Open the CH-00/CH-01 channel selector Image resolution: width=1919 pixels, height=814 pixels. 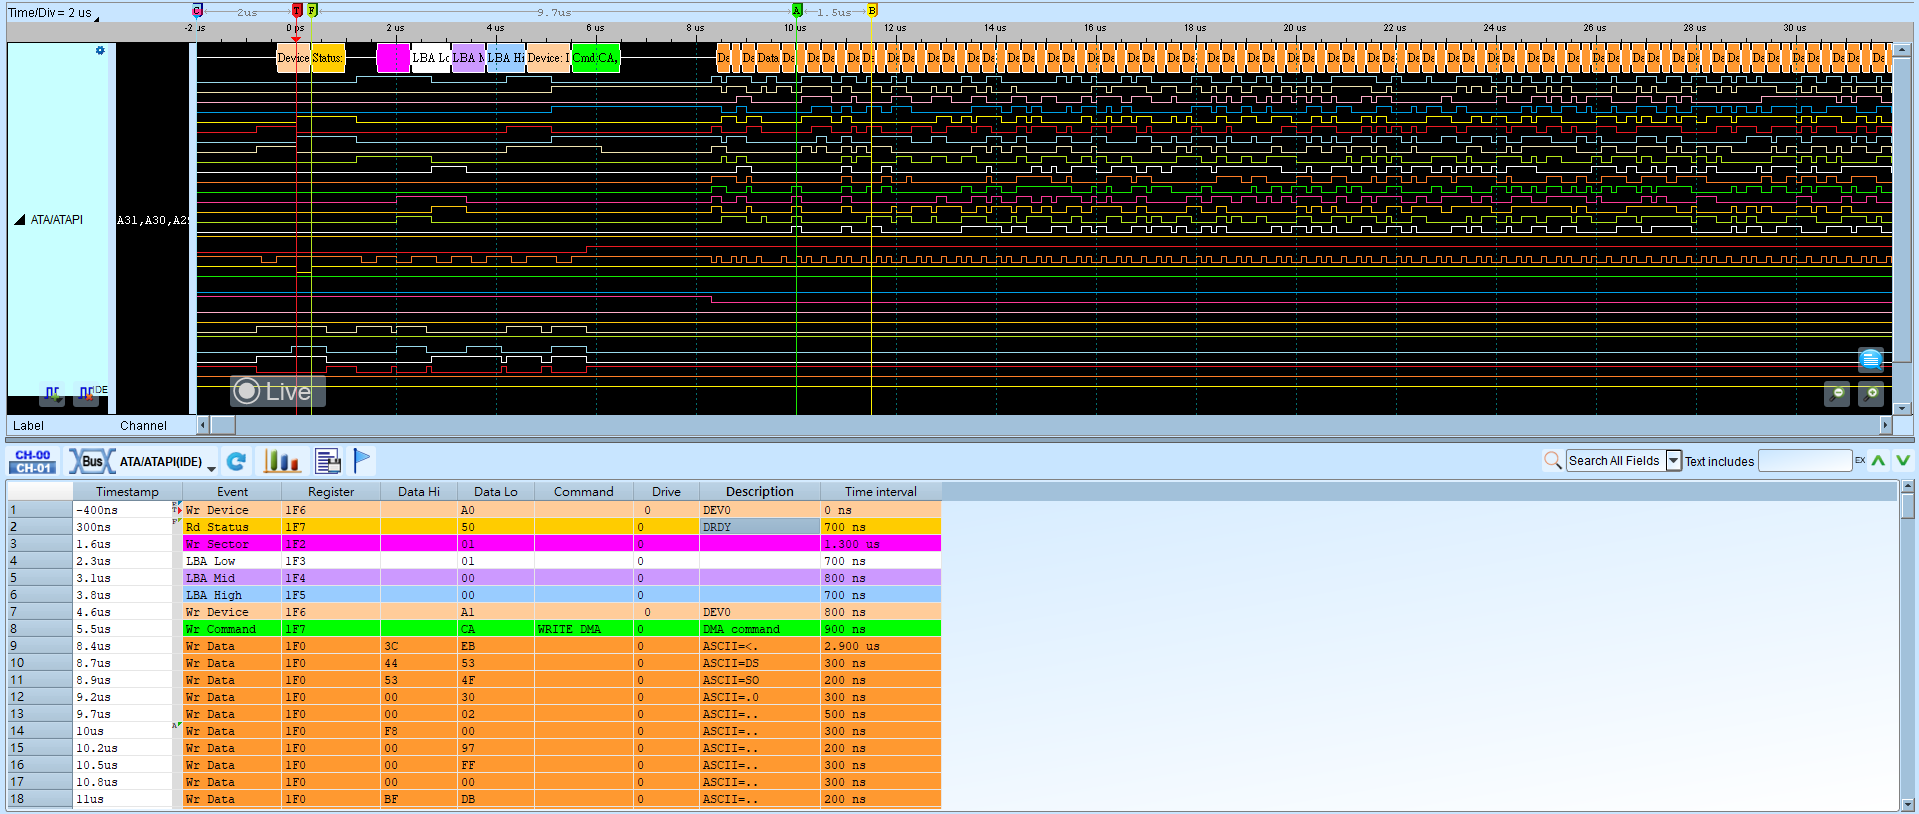click(x=33, y=461)
